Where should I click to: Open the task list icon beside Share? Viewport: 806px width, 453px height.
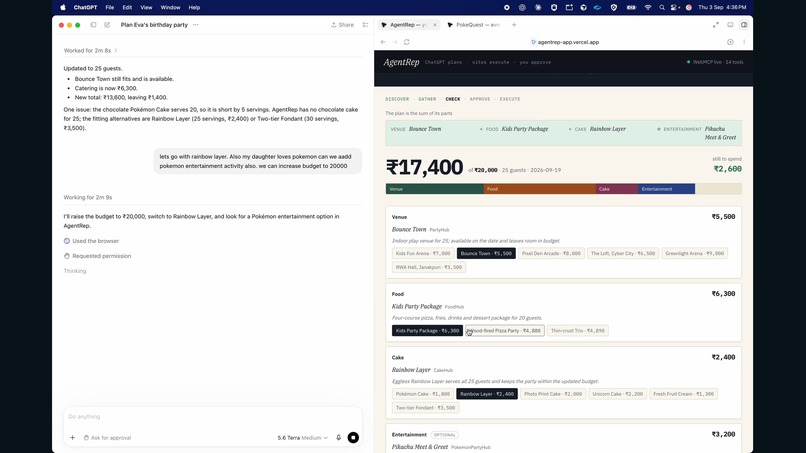coord(365,25)
